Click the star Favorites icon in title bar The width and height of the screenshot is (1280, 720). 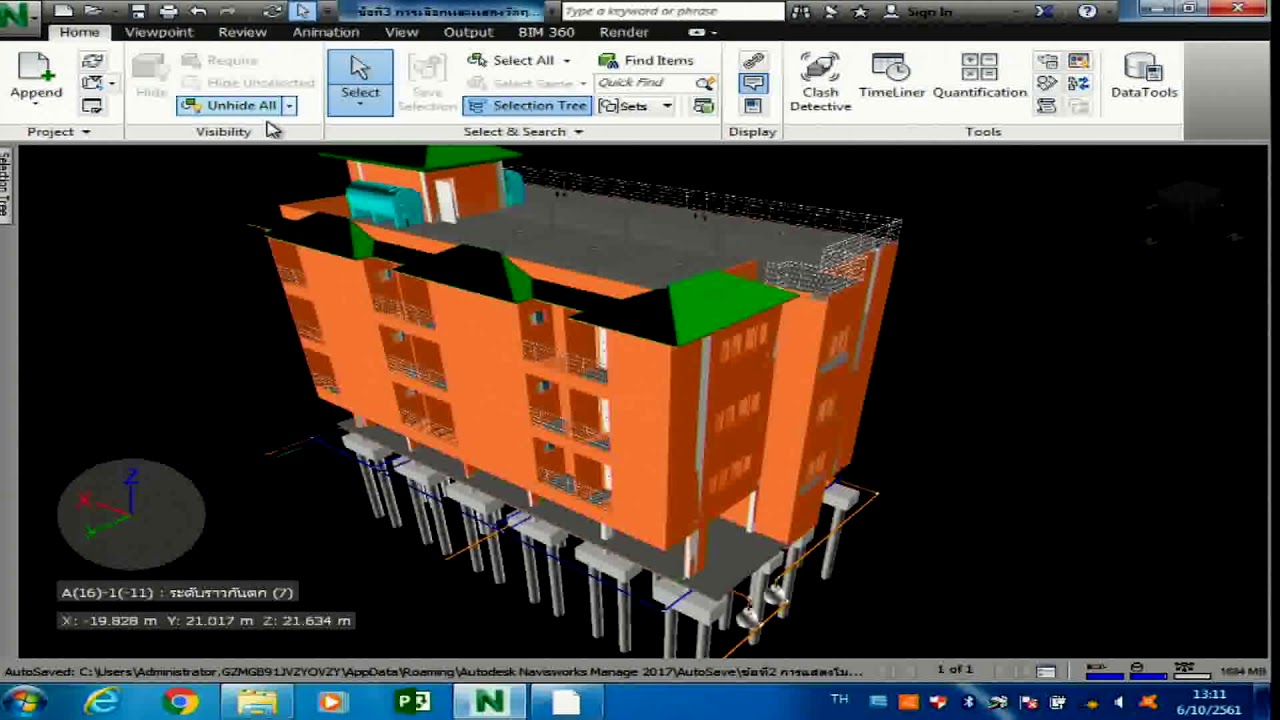coord(860,11)
